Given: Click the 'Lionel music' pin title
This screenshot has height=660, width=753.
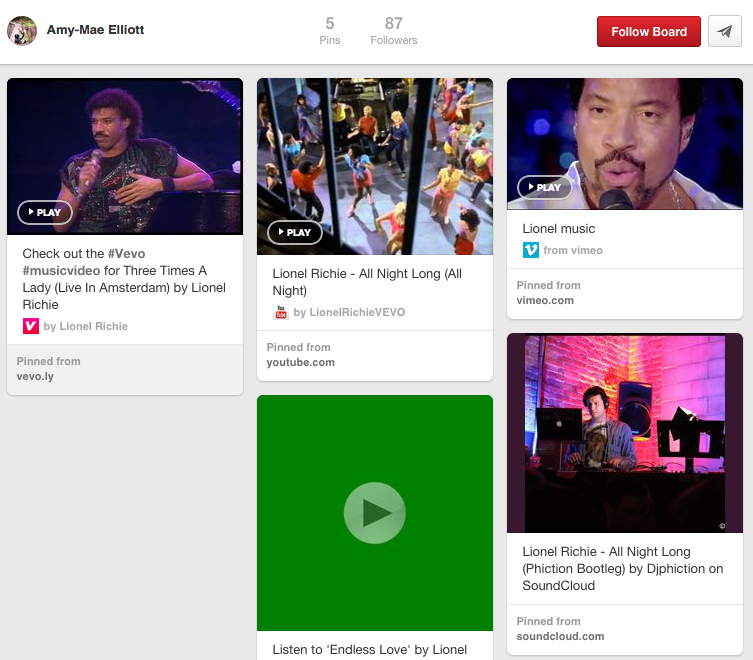Looking at the screenshot, I should tap(559, 229).
